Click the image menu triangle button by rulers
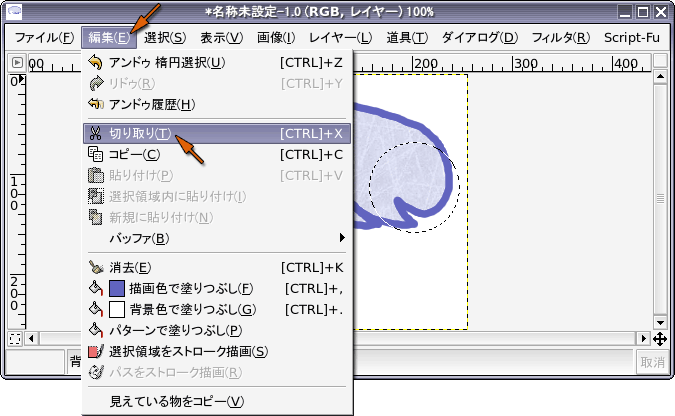 coord(17,62)
